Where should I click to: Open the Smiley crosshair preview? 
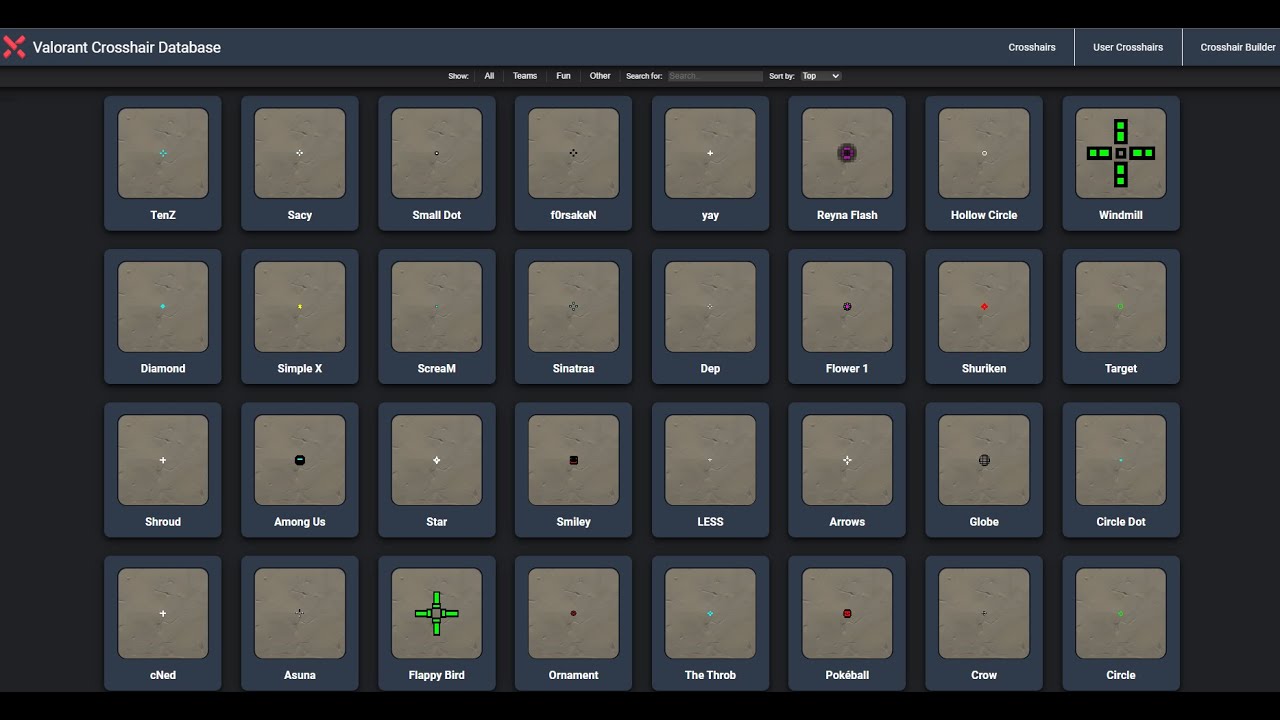(574, 460)
